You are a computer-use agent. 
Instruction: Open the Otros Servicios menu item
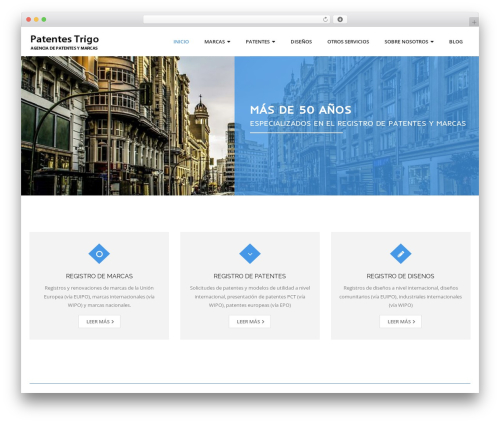348,42
